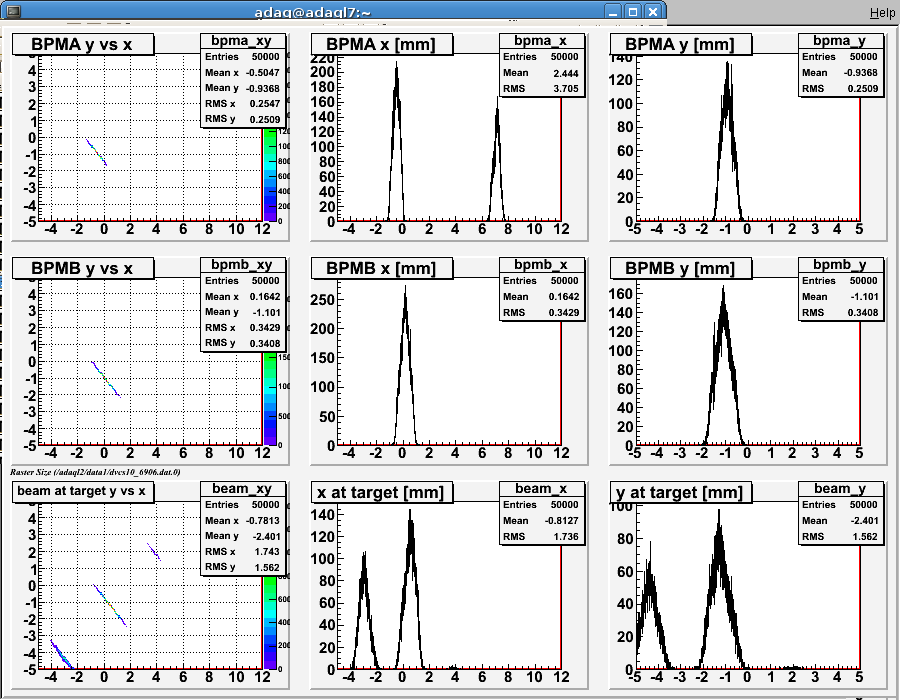Click the 'BPMB y [mm]' plot title
The height and width of the screenshot is (700, 900).
pyautogui.click(x=680, y=268)
